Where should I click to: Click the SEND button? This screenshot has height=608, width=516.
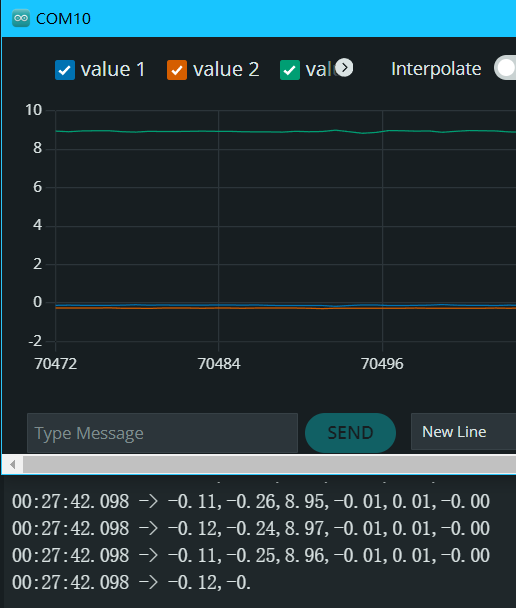[350, 433]
